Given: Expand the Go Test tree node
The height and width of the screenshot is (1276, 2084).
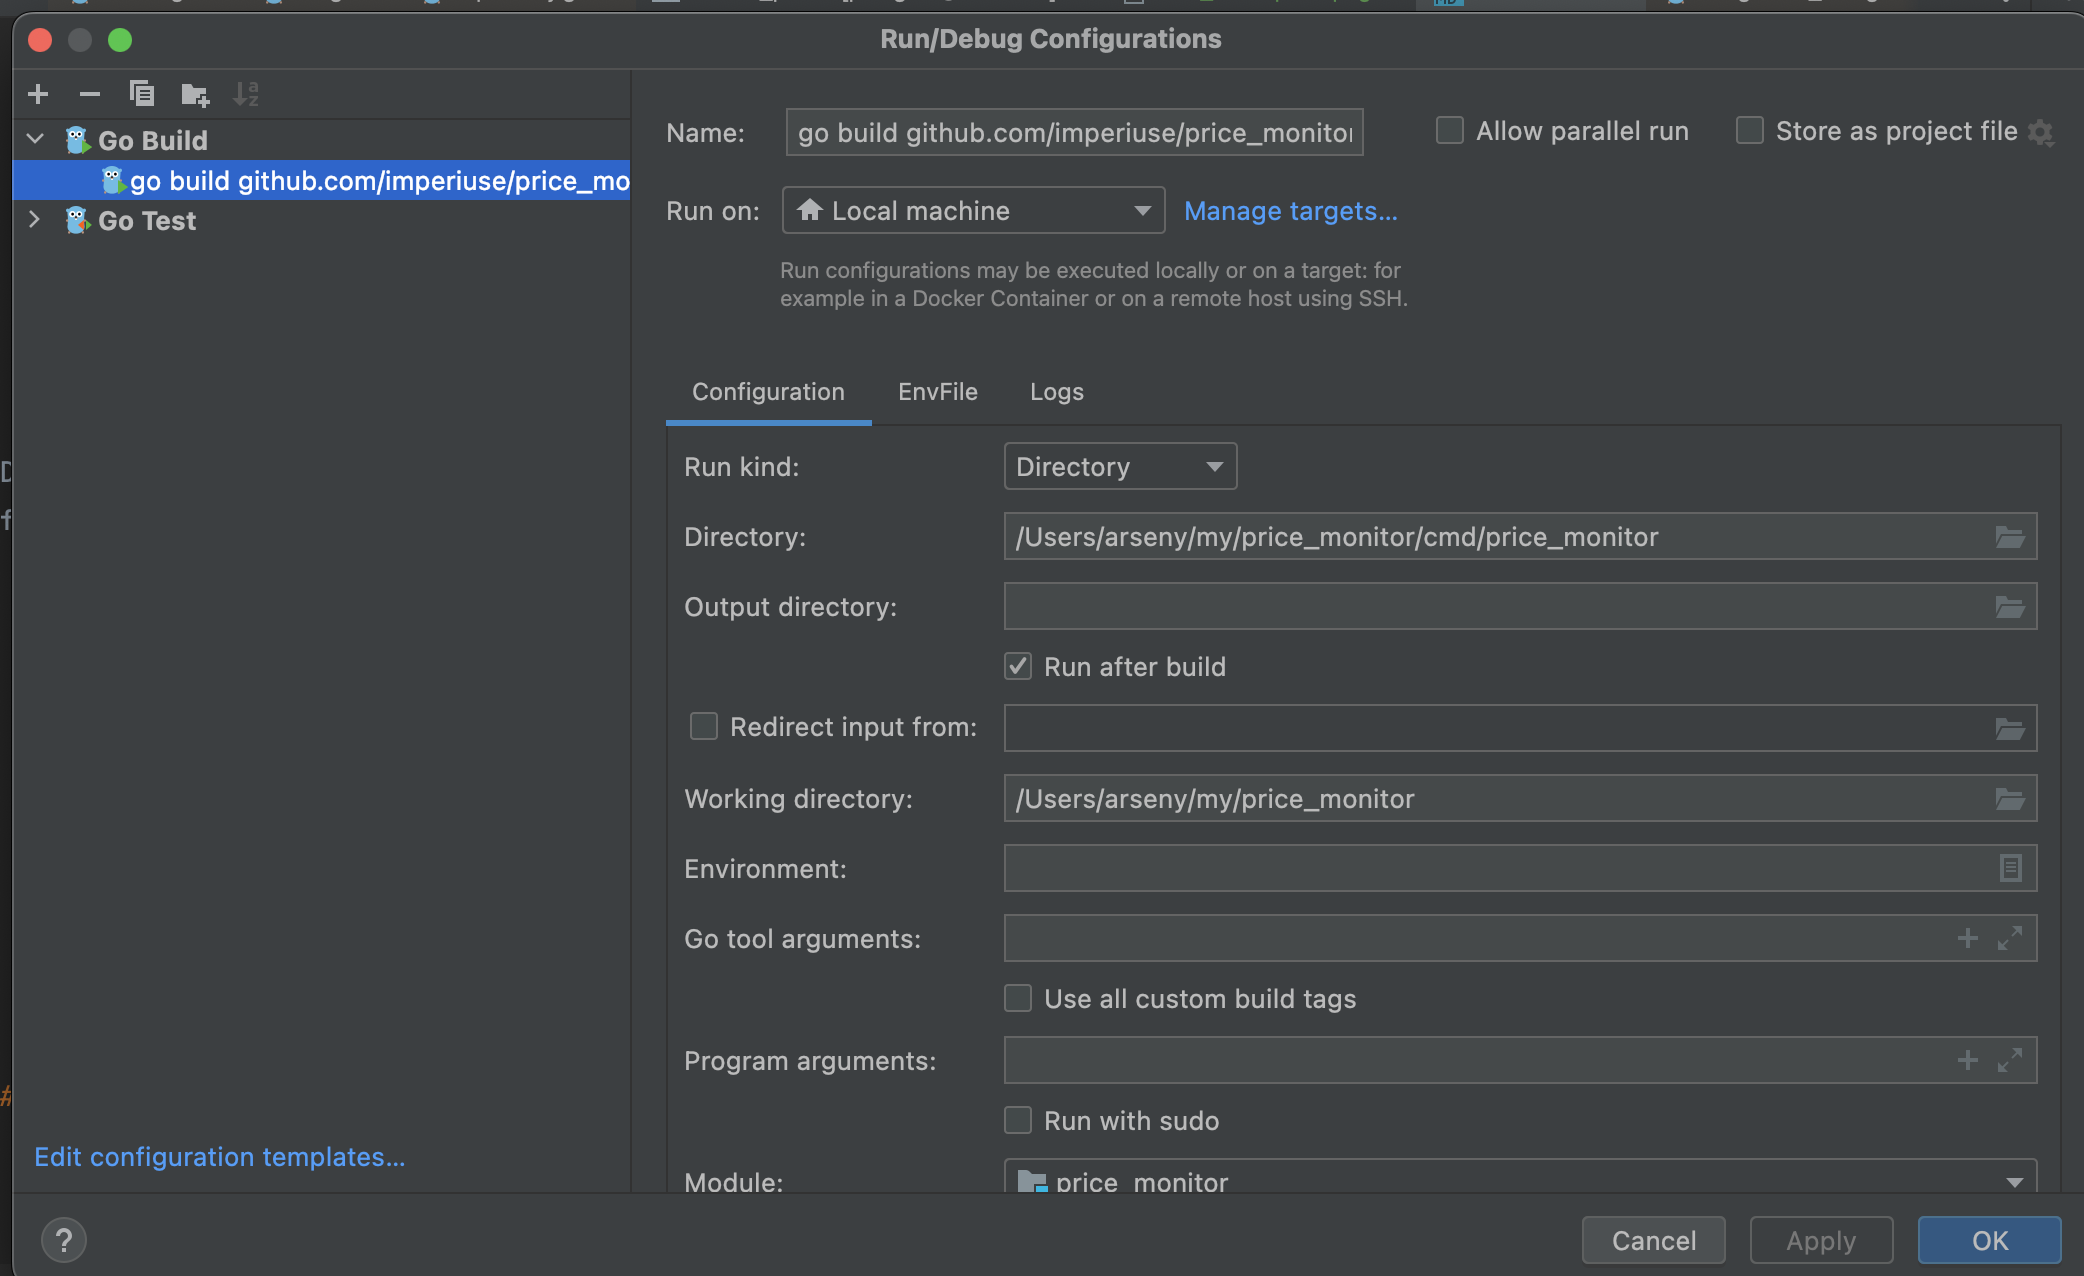Looking at the screenshot, I should 35,220.
